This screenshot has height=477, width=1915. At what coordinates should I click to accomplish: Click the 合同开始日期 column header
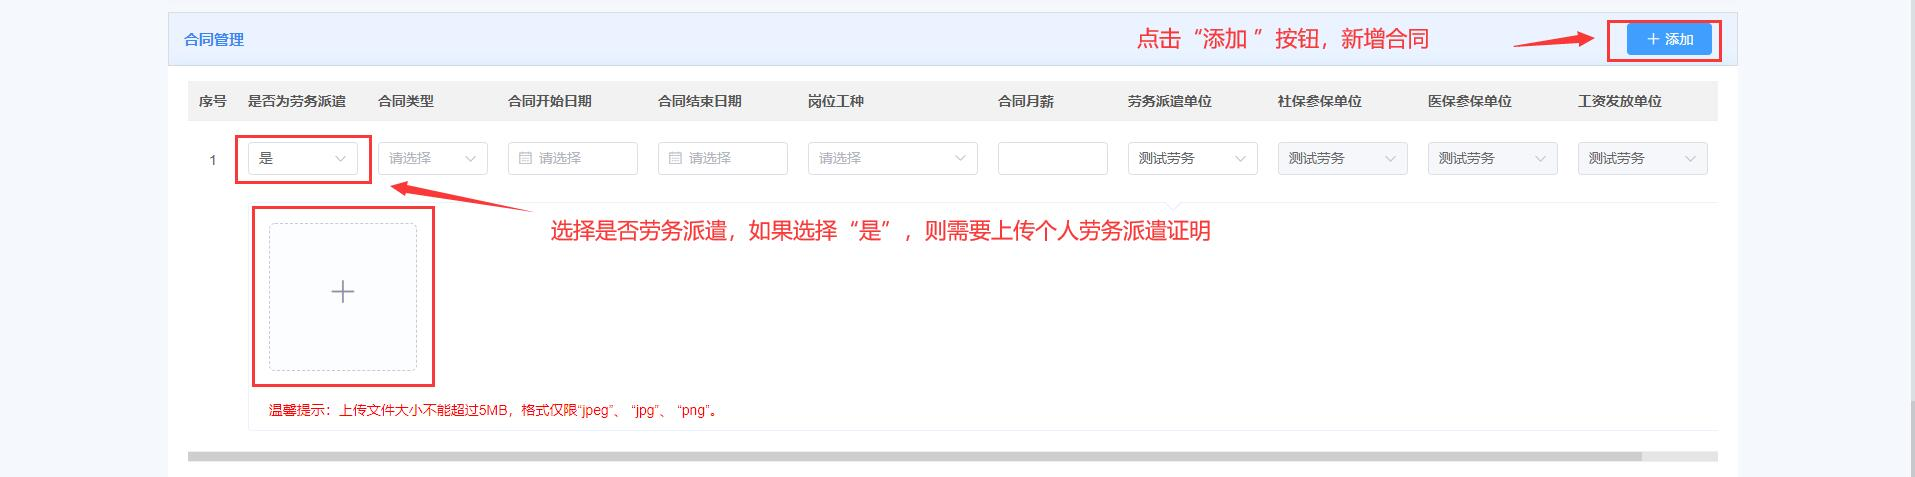tap(549, 101)
